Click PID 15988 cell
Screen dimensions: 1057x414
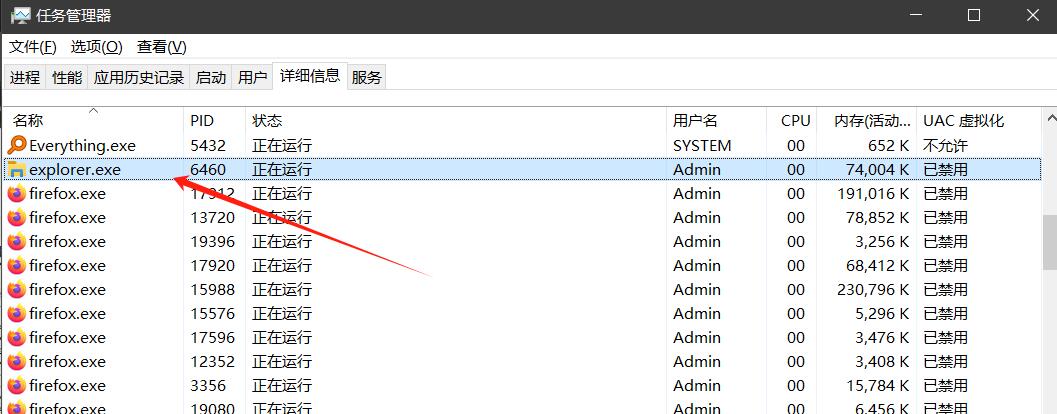click(213, 290)
